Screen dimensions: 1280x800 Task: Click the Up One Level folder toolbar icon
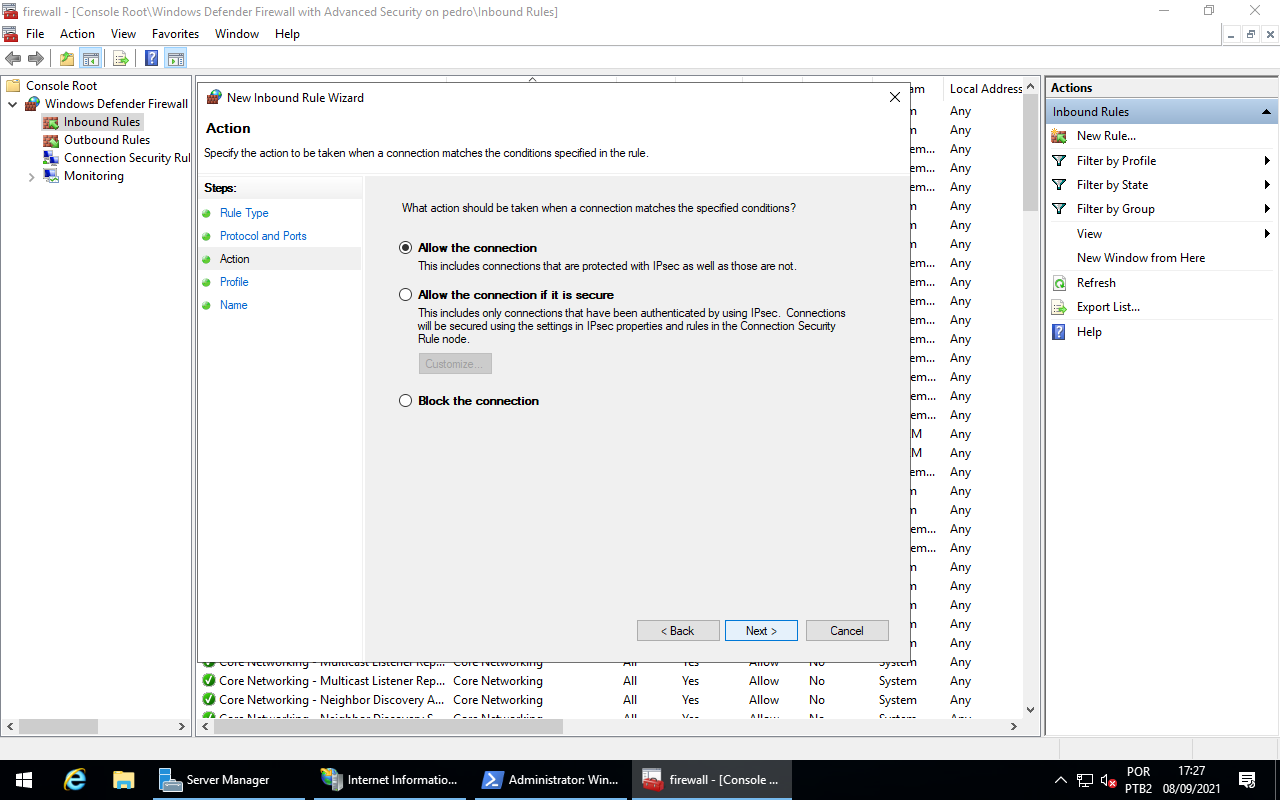point(67,58)
